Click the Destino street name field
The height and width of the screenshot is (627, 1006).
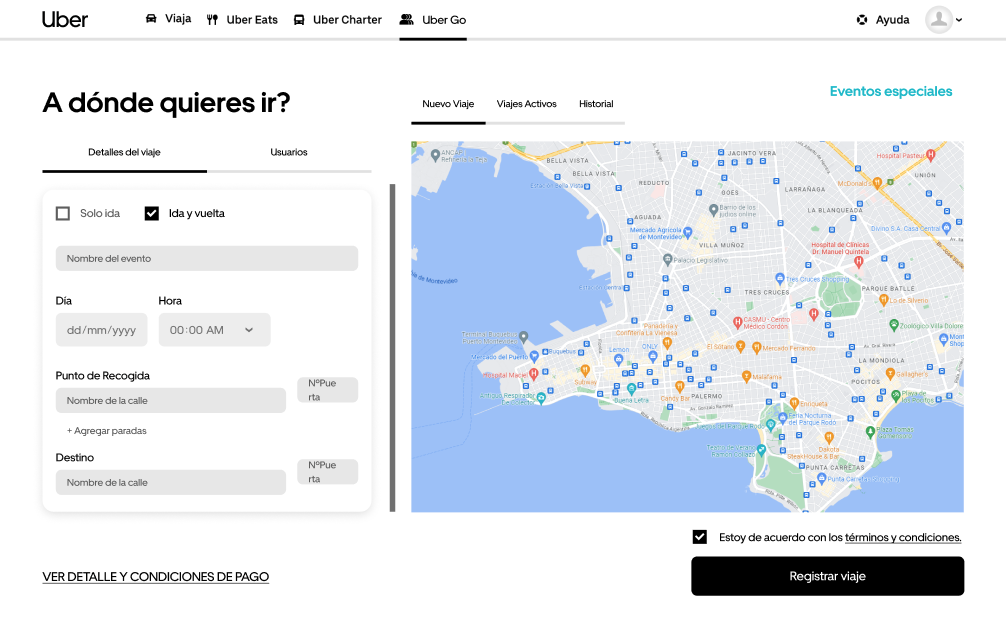click(171, 482)
